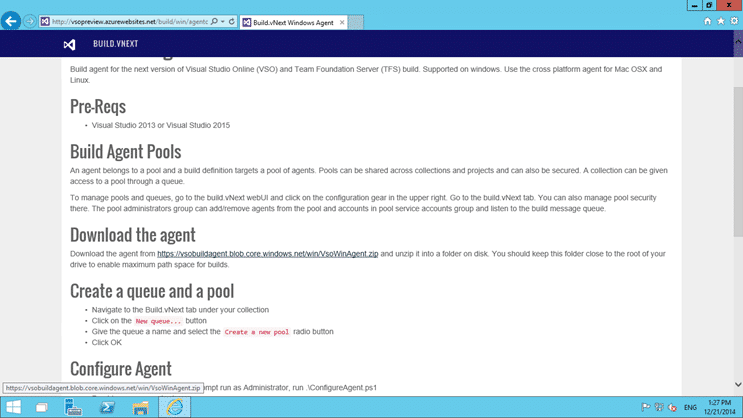The height and width of the screenshot is (418, 743).
Task: Open the browser Home icon
Action: pos(707,21)
